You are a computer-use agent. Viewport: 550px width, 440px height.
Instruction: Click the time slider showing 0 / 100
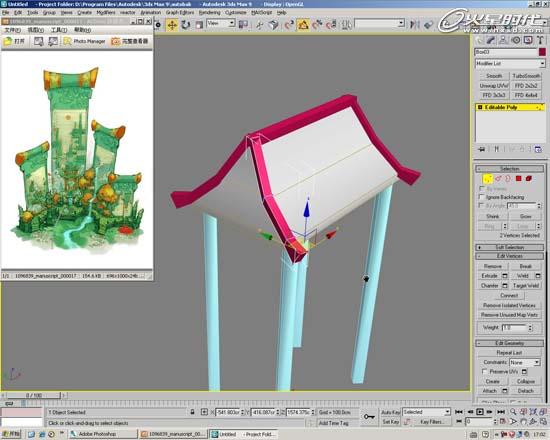[34, 395]
